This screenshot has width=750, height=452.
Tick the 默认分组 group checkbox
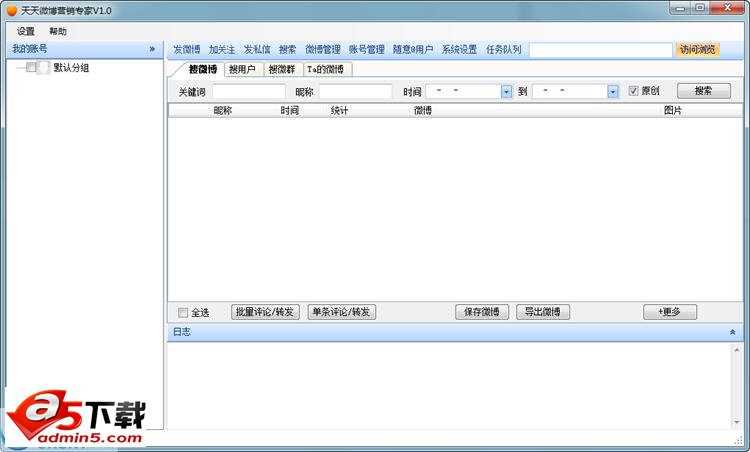coord(31,67)
